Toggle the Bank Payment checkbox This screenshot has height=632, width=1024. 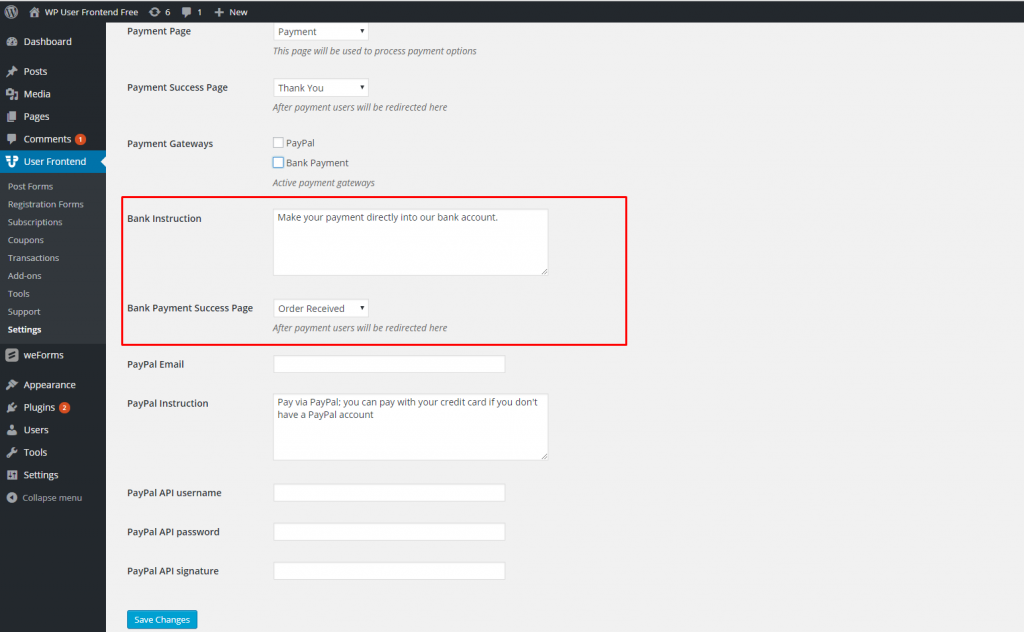(x=278, y=162)
